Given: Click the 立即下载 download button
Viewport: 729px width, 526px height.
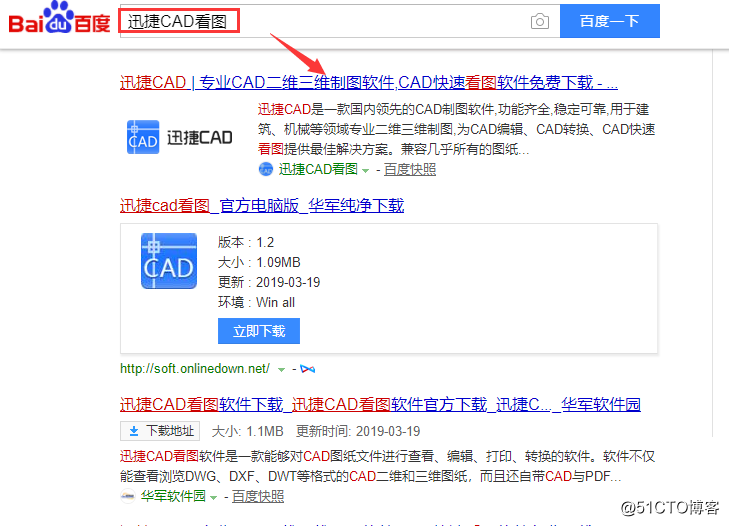Looking at the screenshot, I should tap(259, 331).
